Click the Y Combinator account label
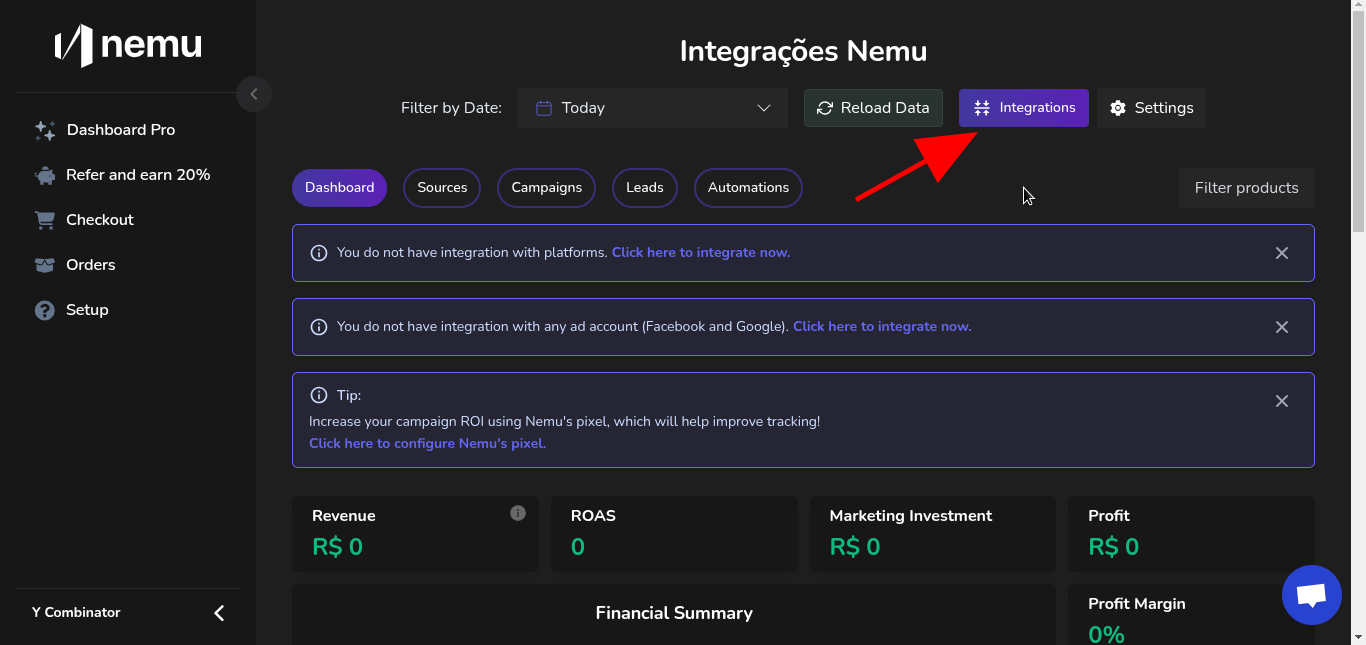 (x=76, y=612)
